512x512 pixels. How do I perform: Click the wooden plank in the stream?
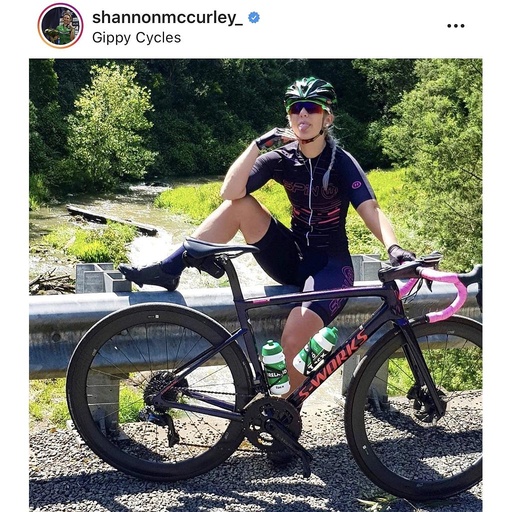point(112,220)
